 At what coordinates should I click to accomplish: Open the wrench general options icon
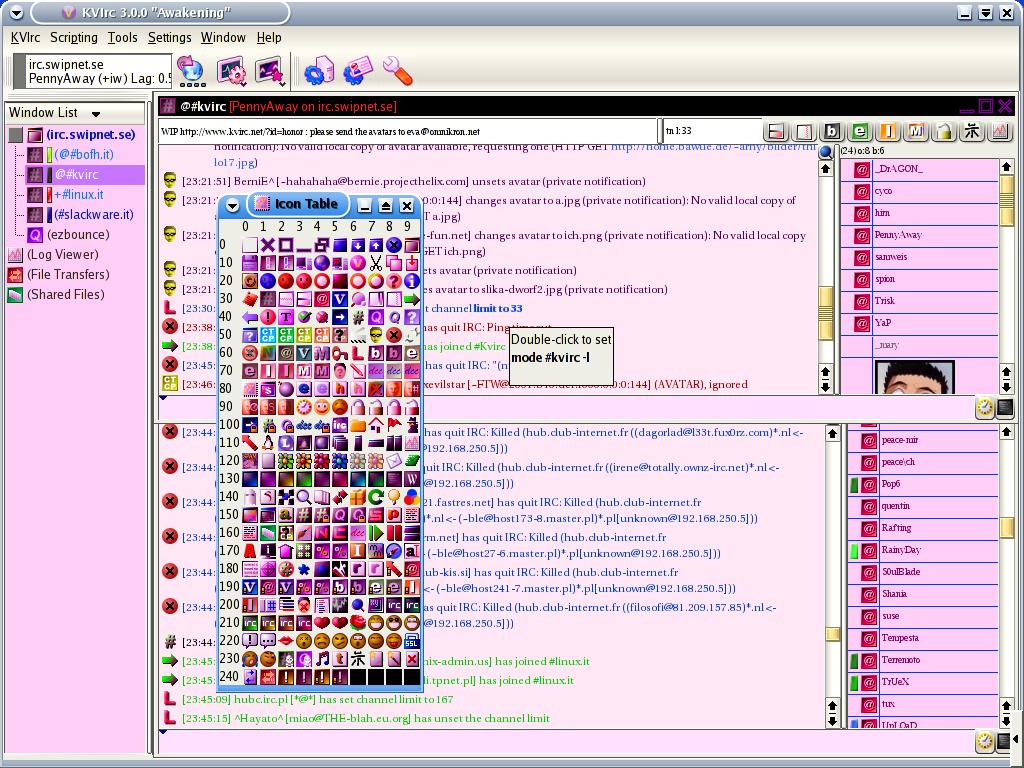[x=397, y=70]
